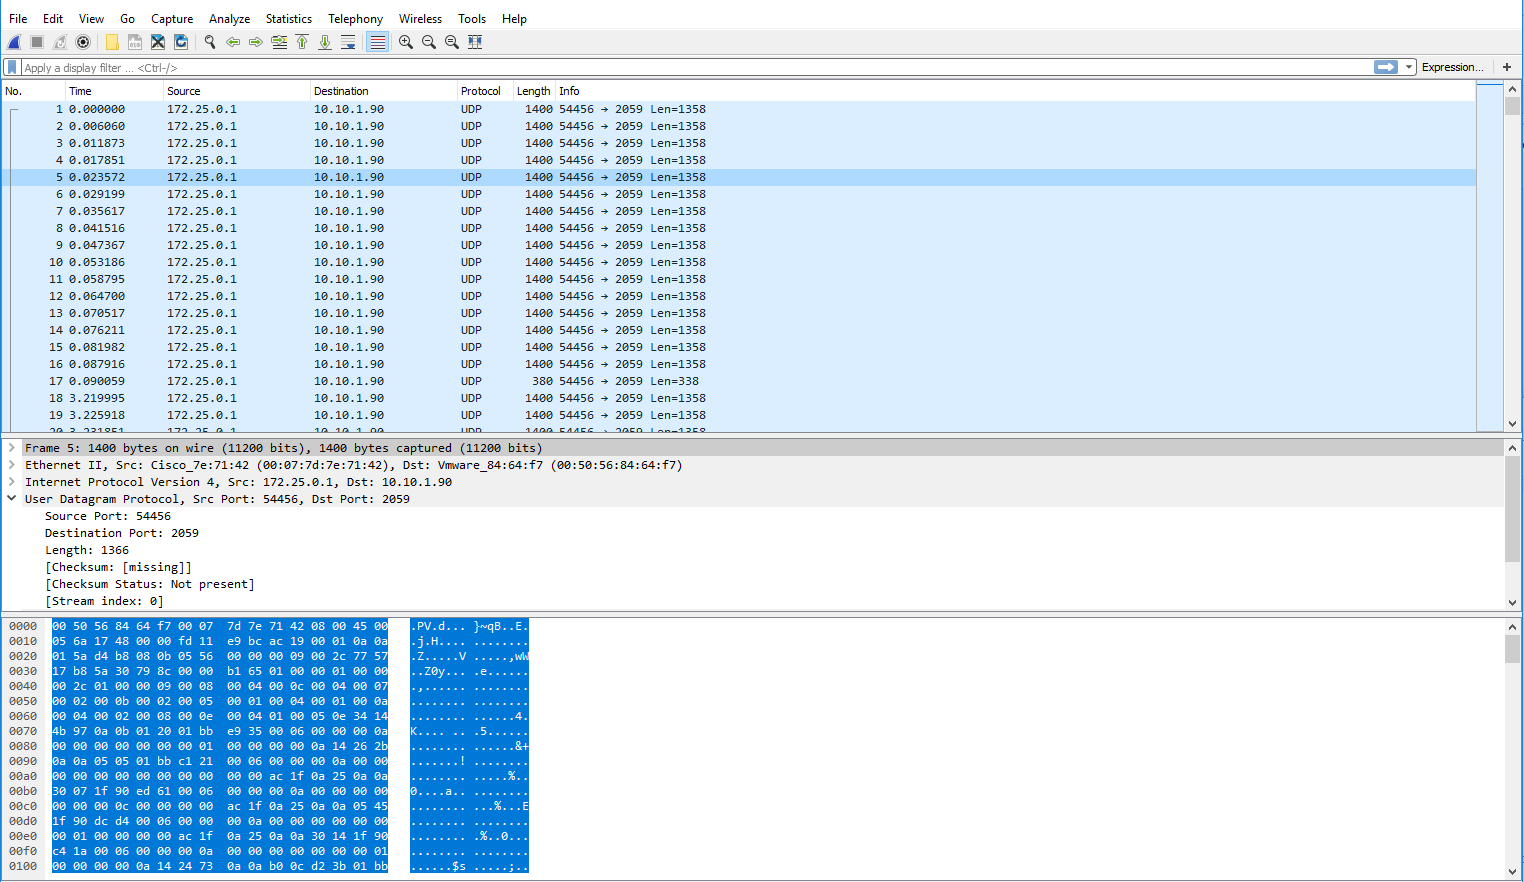Jump to first packet icon

[x=302, y=42]
